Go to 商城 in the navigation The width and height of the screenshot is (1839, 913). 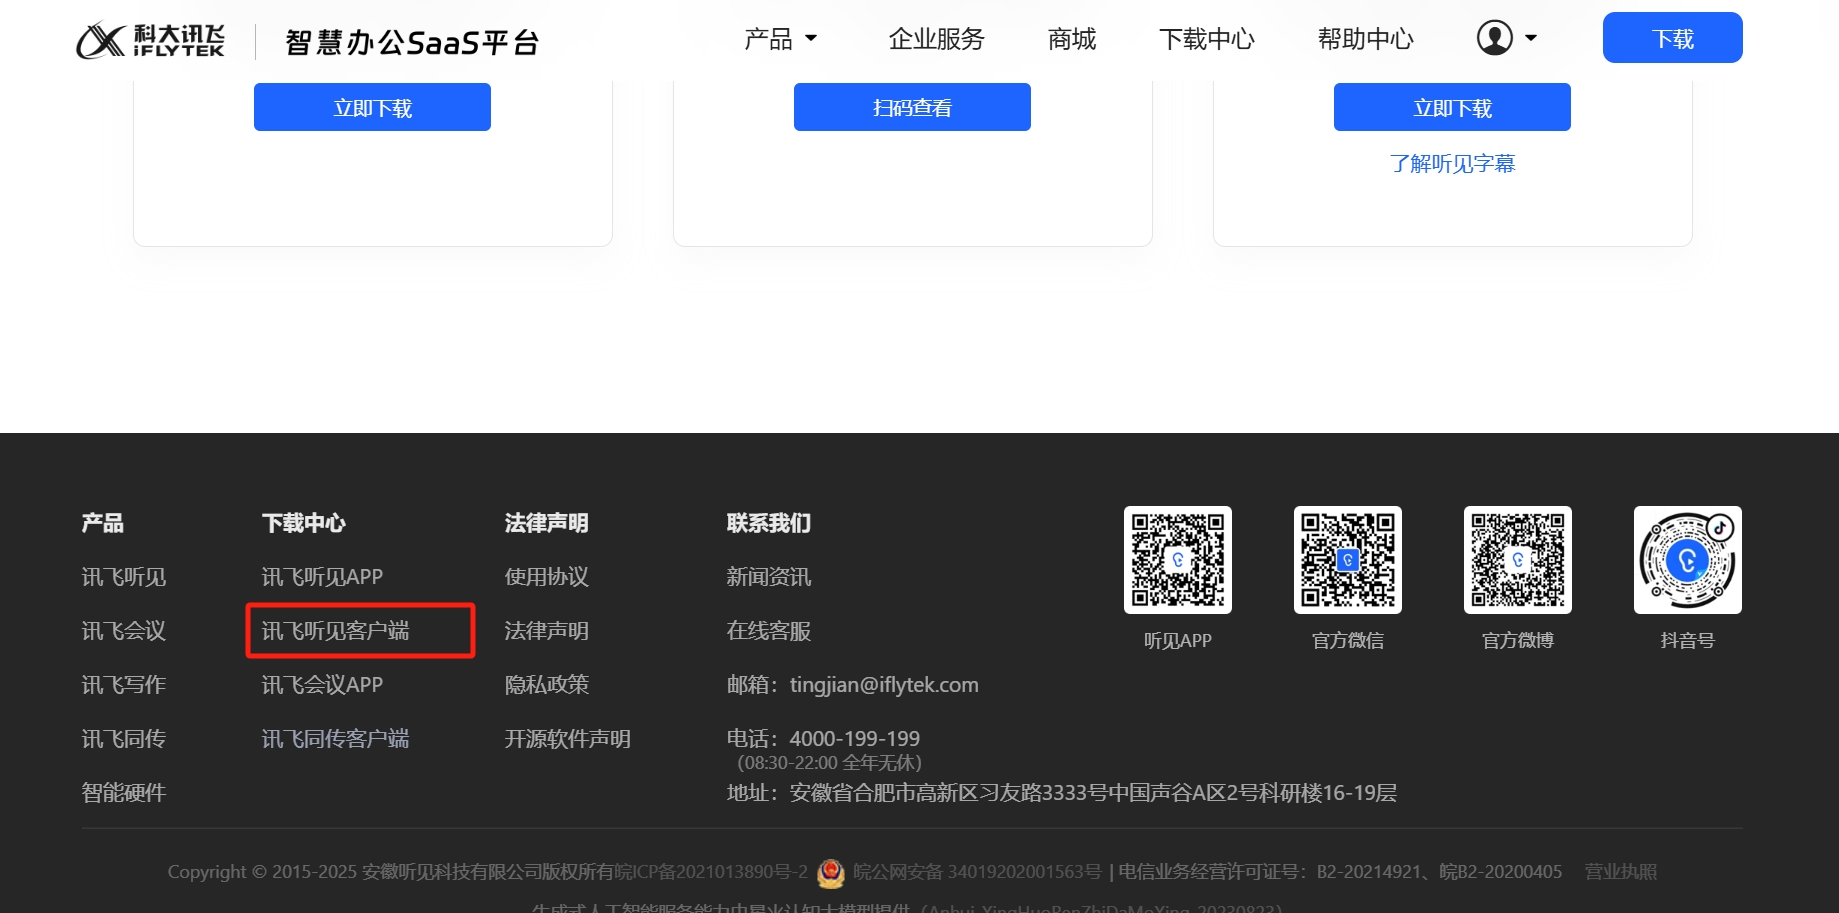click(x=1071, y=39)
